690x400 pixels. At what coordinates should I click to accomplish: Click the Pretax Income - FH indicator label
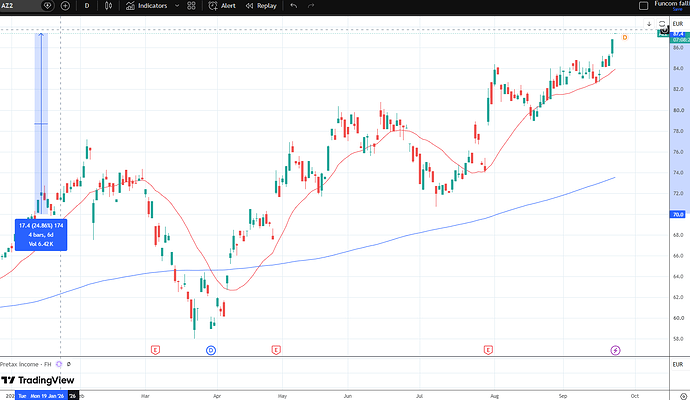pyautogui.click(x=26, y=364)
